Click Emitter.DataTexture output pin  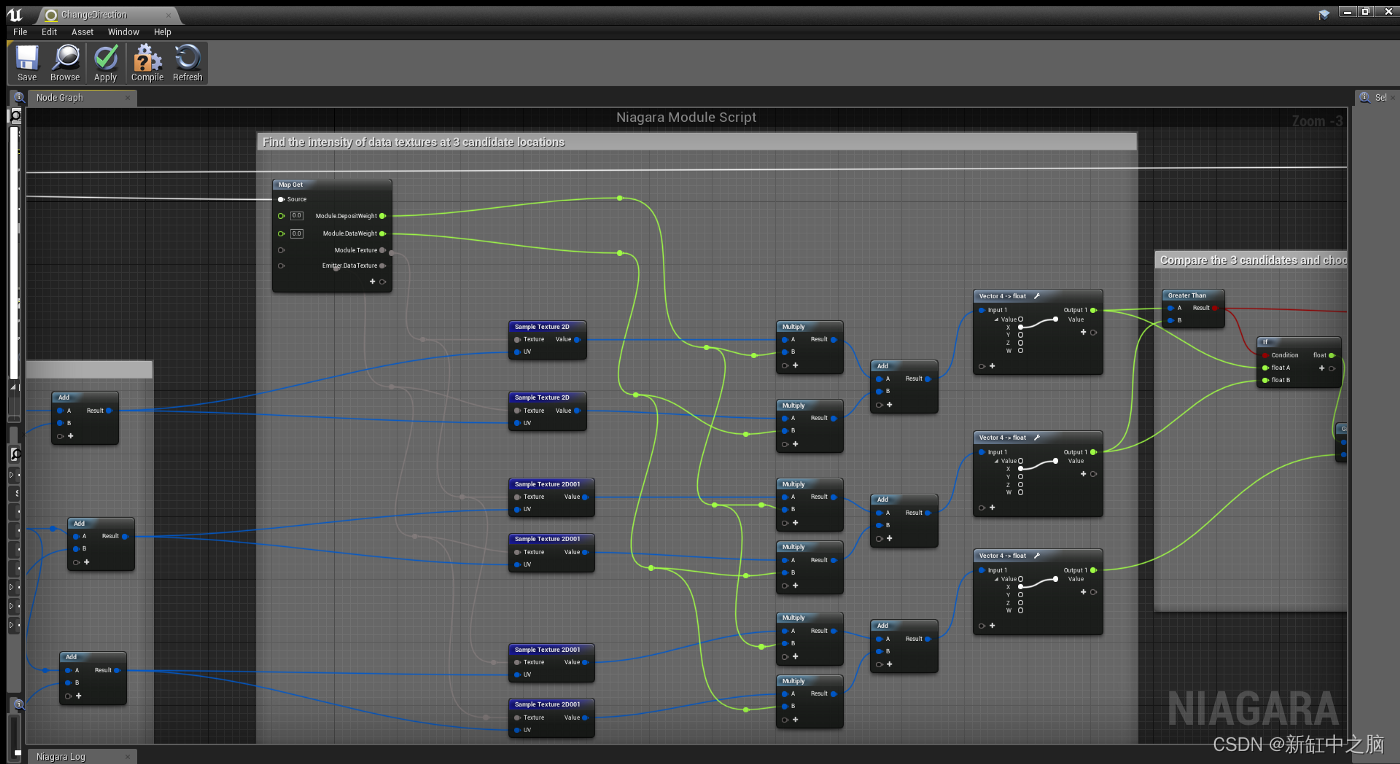pyautogui.click(x=382, y=266)
